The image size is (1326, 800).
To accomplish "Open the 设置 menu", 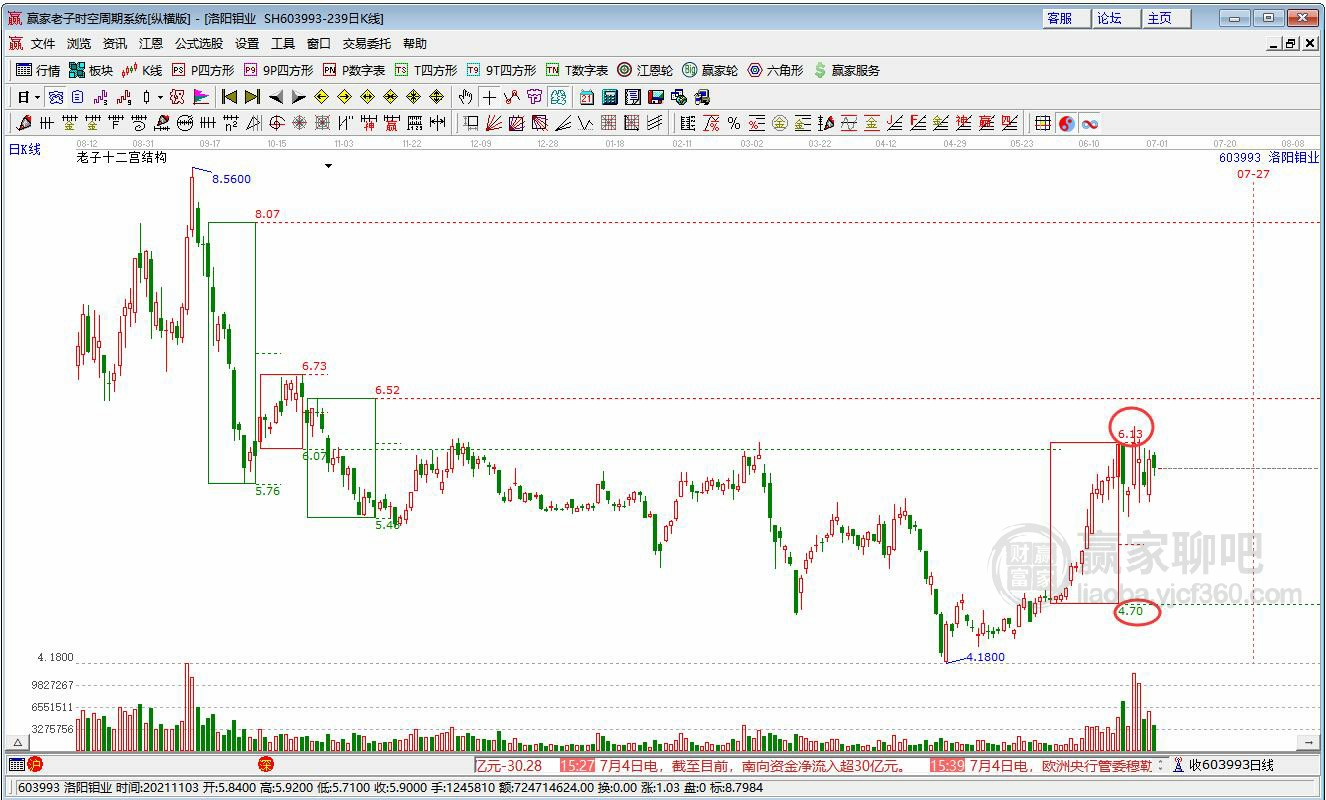I will 247,44.
